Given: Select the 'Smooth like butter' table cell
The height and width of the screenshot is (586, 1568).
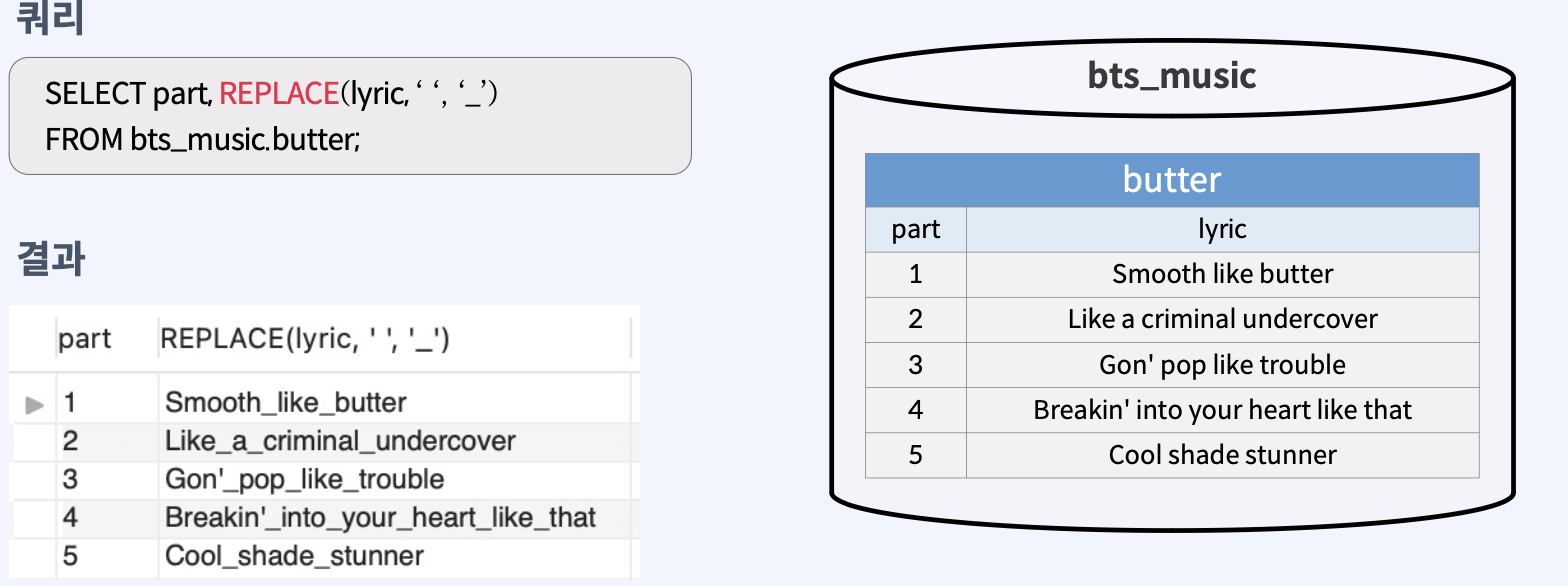Looking at the screenshot, I should [x=1222, y=274].
